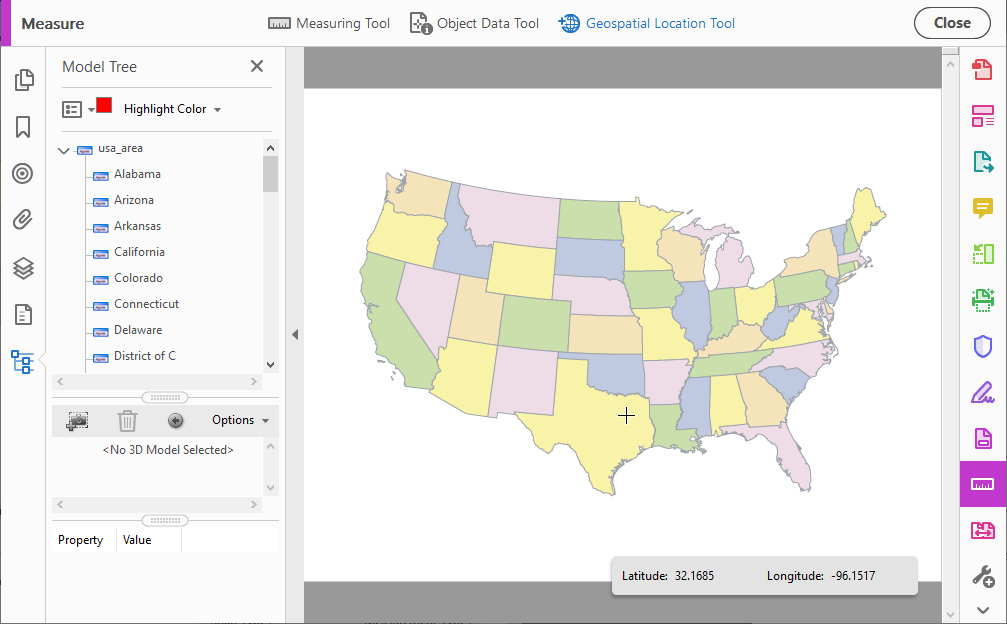Select California in the model tree

(x=139, y=252)
